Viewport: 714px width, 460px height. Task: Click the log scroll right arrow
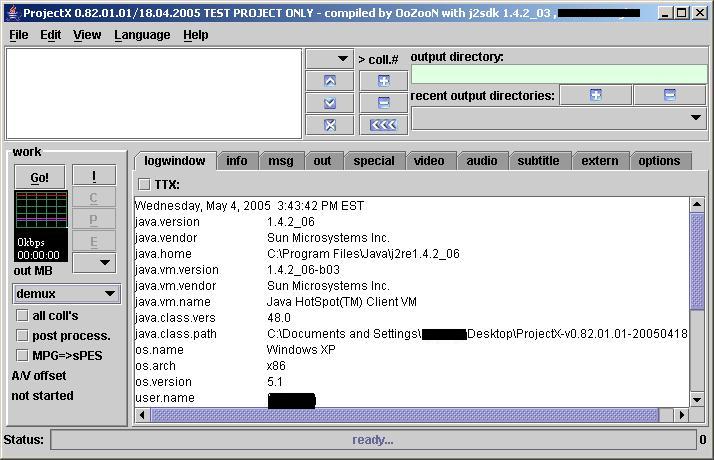point(682,415)
